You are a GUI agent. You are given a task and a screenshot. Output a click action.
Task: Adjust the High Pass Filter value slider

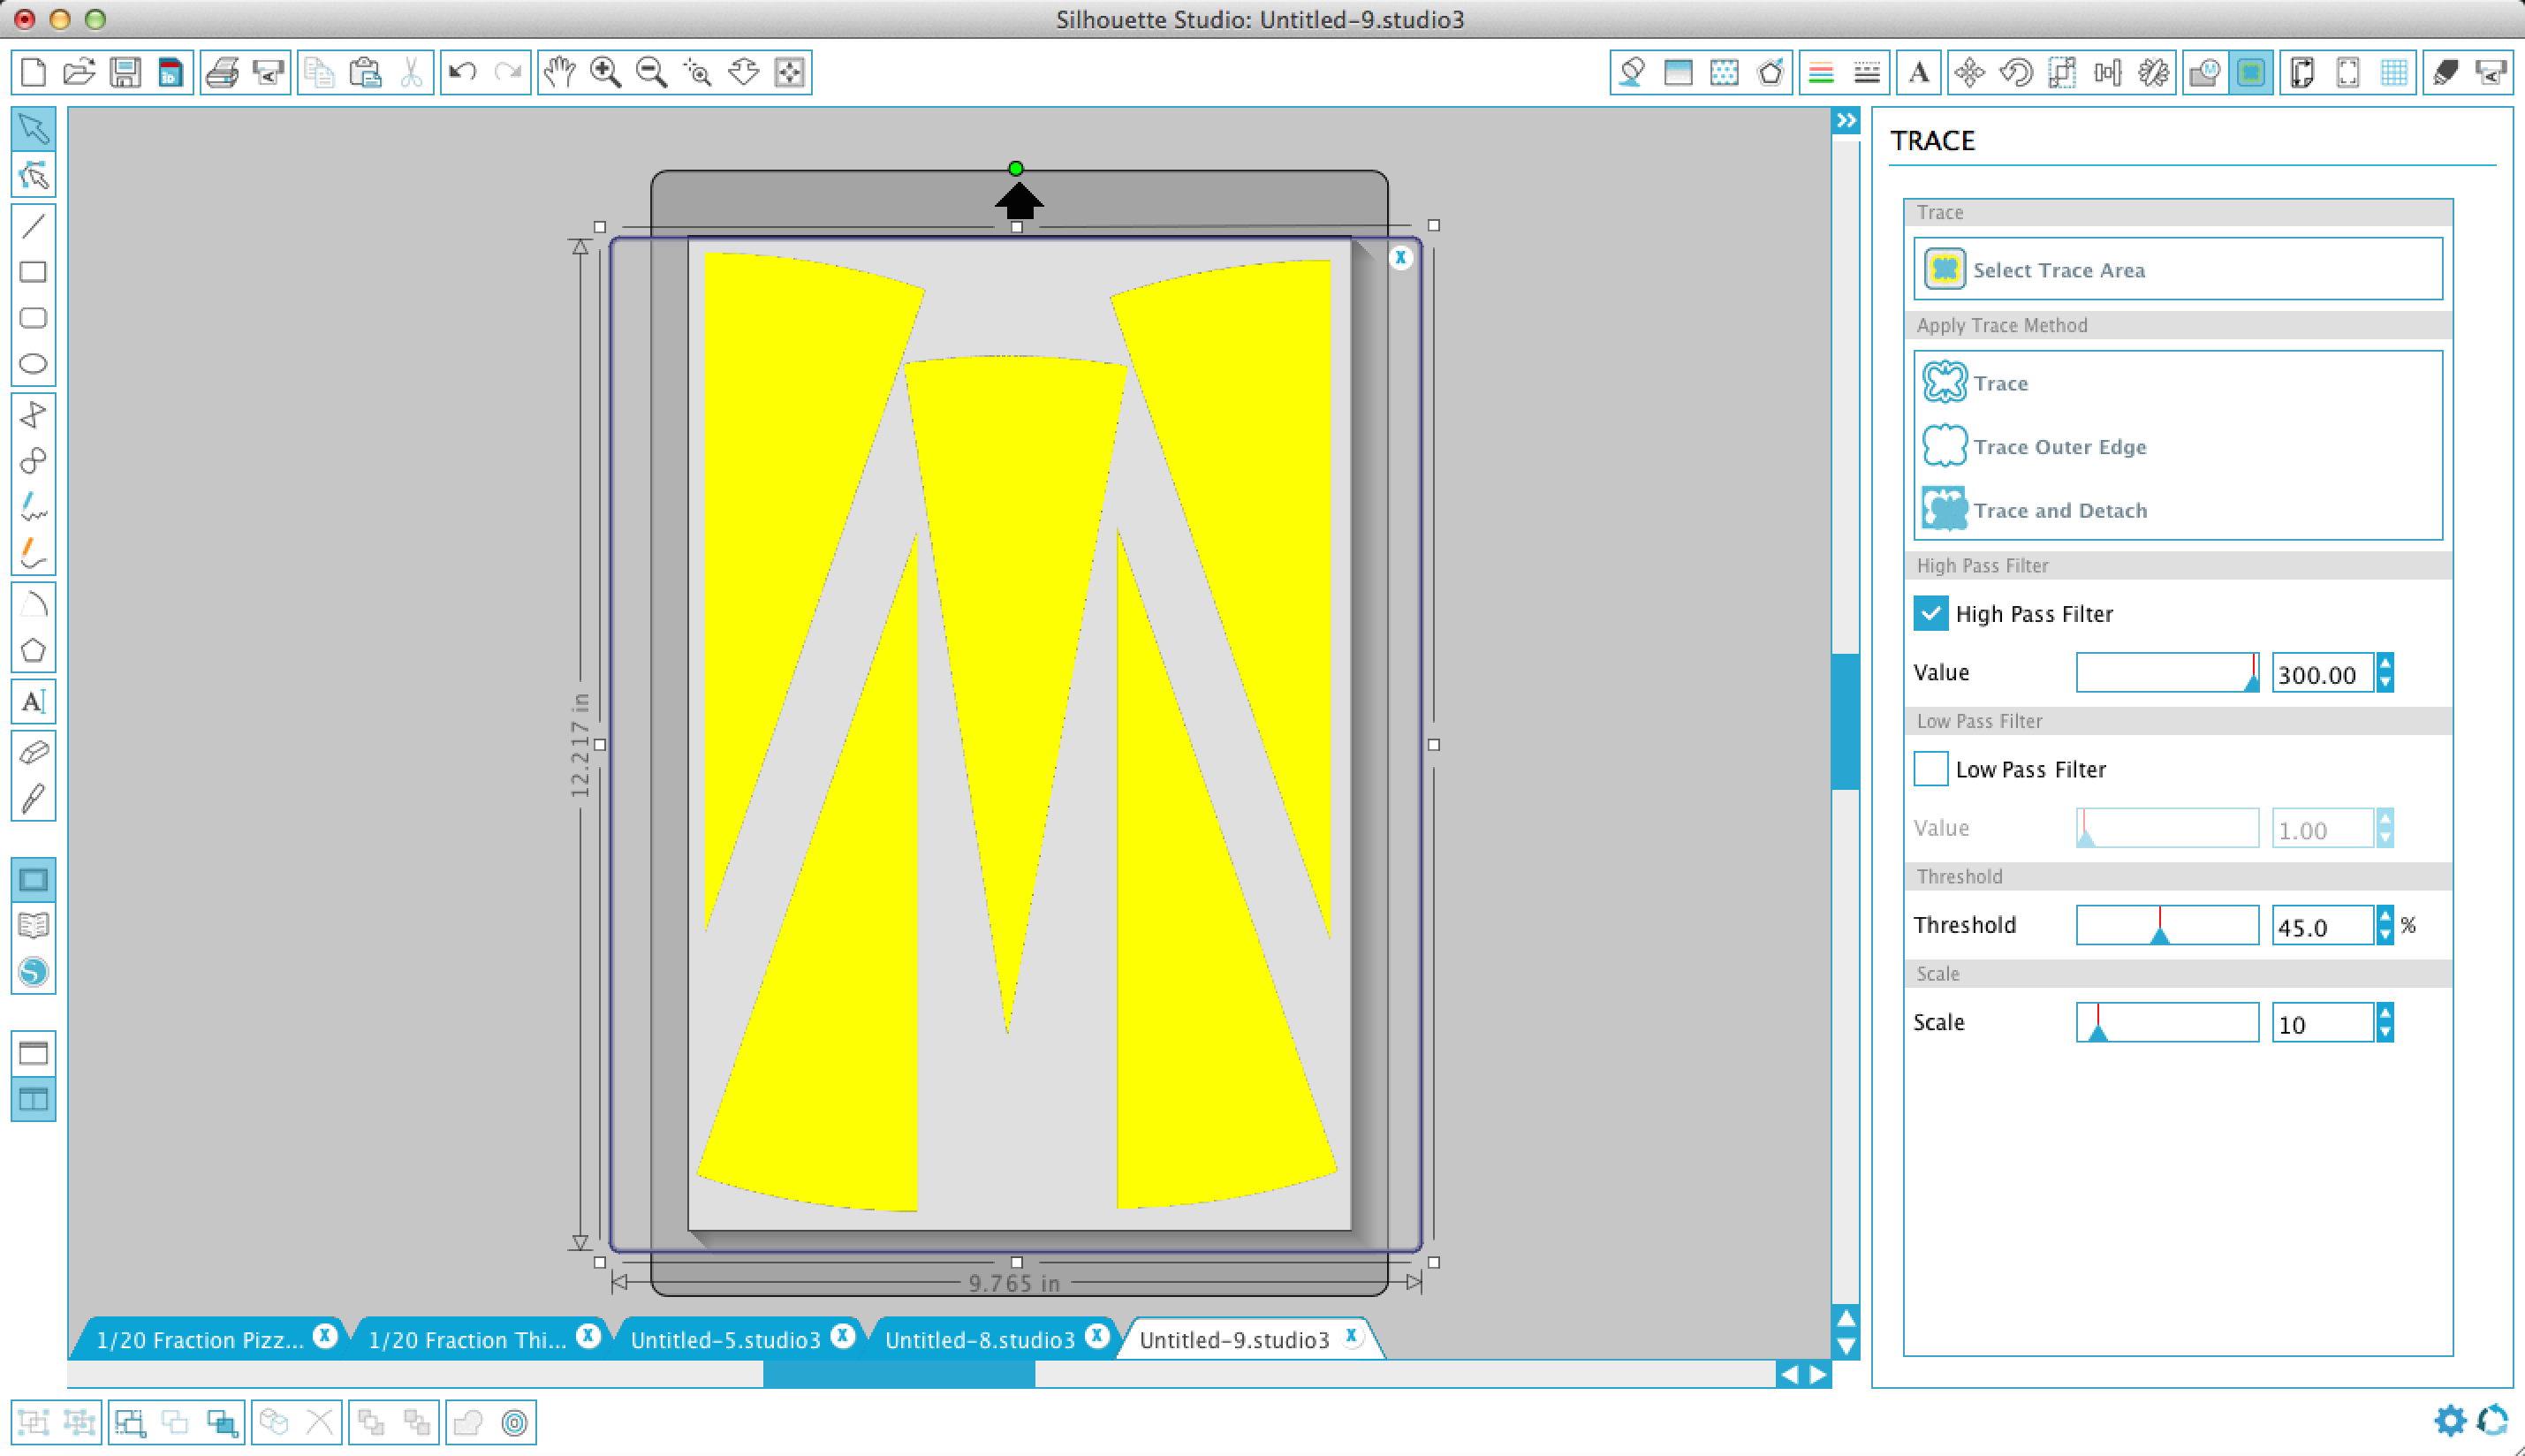pos(2167,672)
